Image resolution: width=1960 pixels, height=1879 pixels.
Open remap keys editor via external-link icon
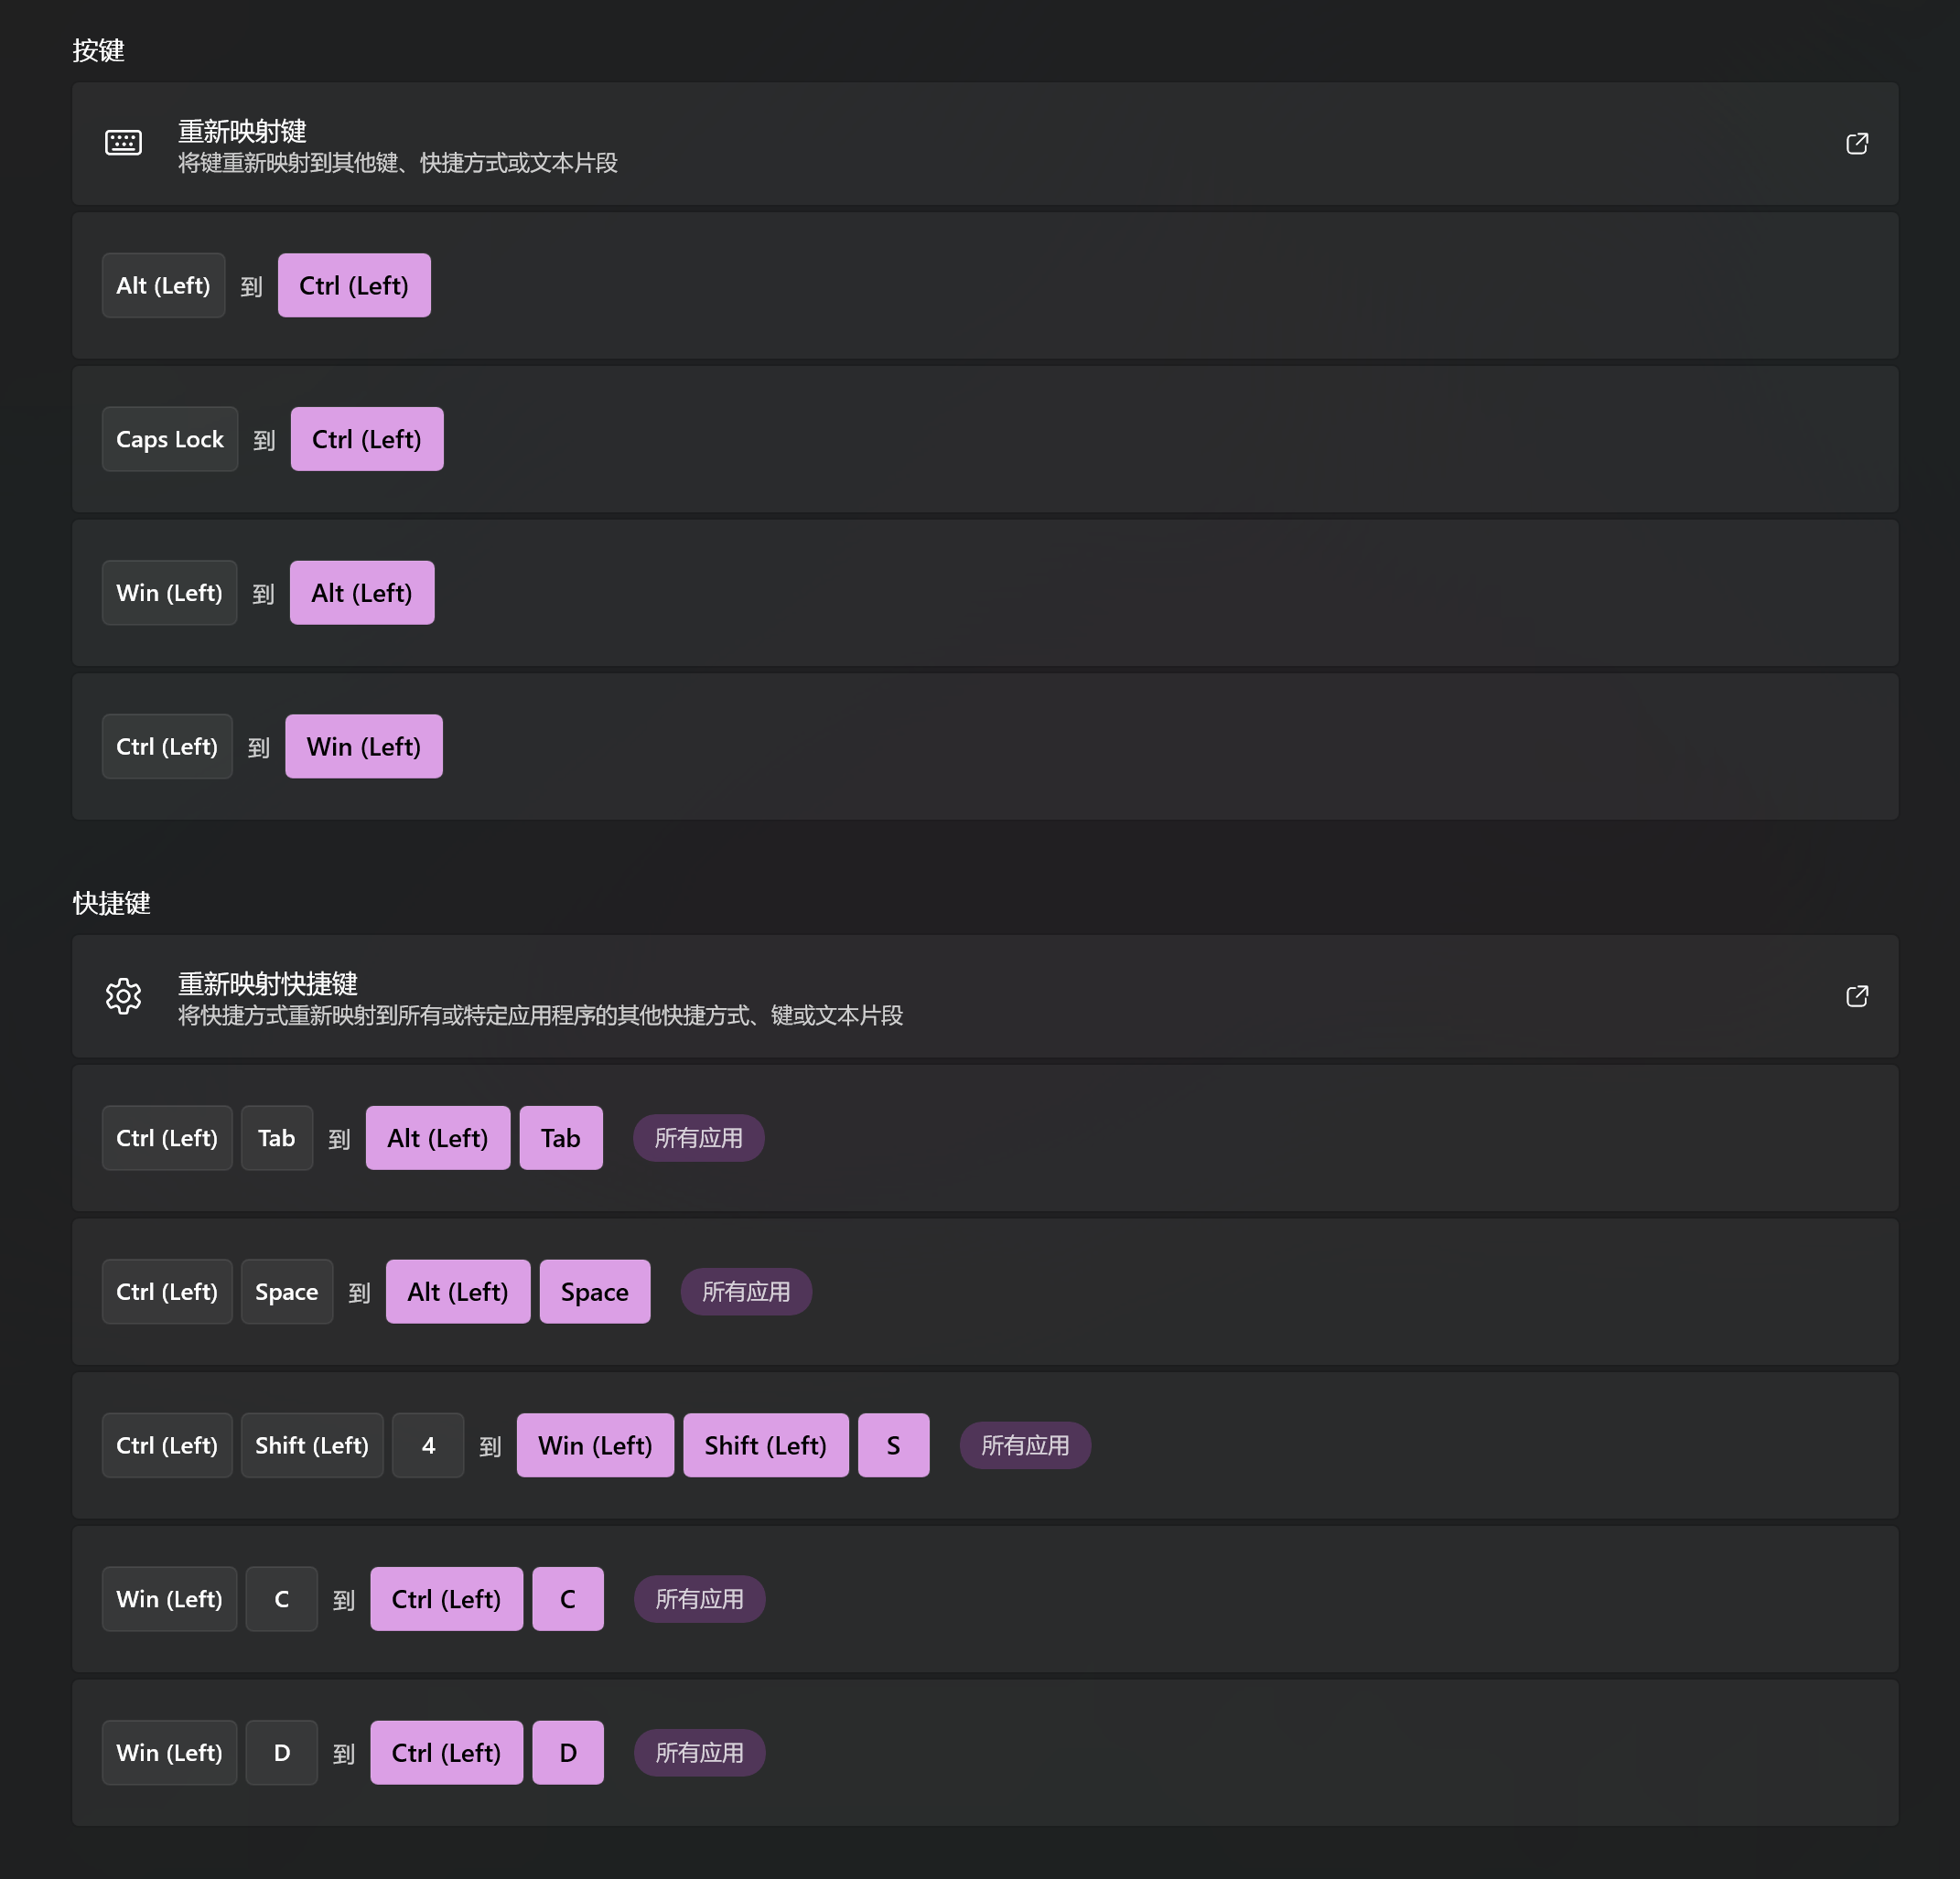pyautogui.click(x=1856, y=144)
